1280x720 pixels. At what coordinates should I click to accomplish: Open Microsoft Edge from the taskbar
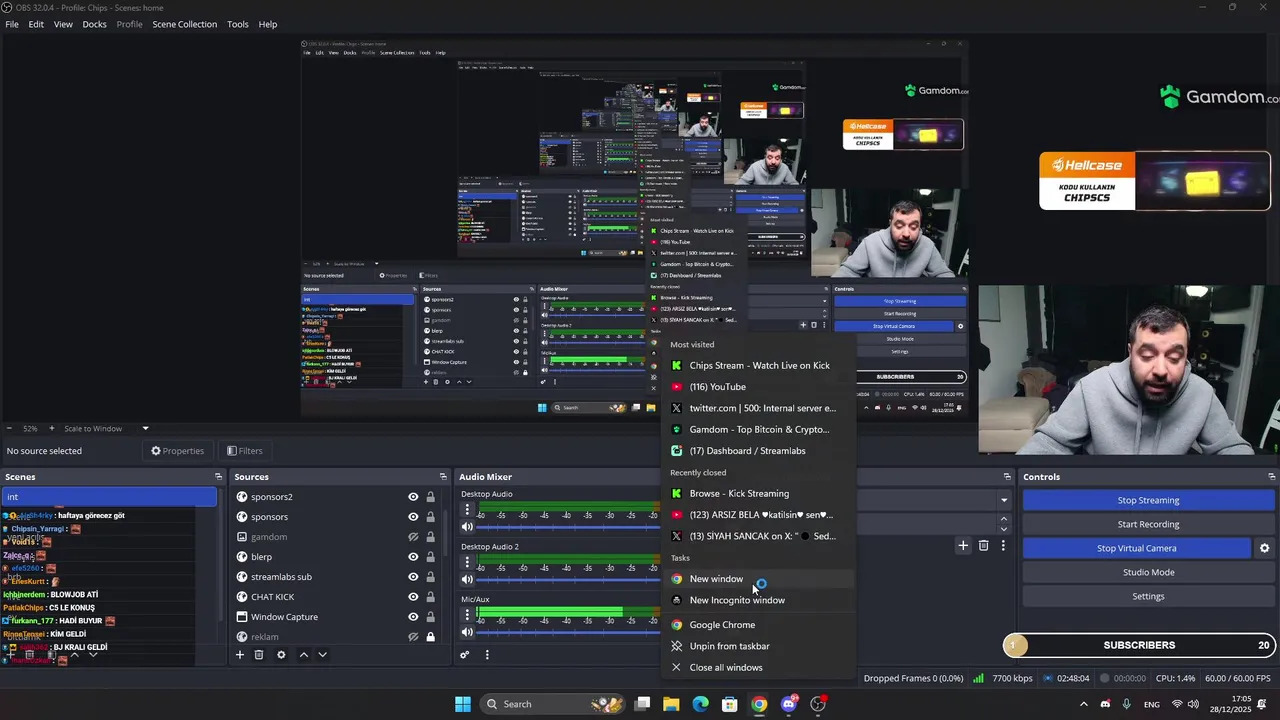point(701,704)
